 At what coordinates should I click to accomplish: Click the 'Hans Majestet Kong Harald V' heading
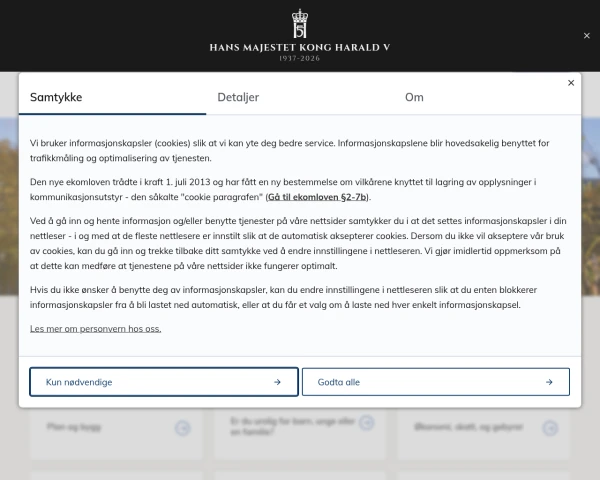(300, 47)
